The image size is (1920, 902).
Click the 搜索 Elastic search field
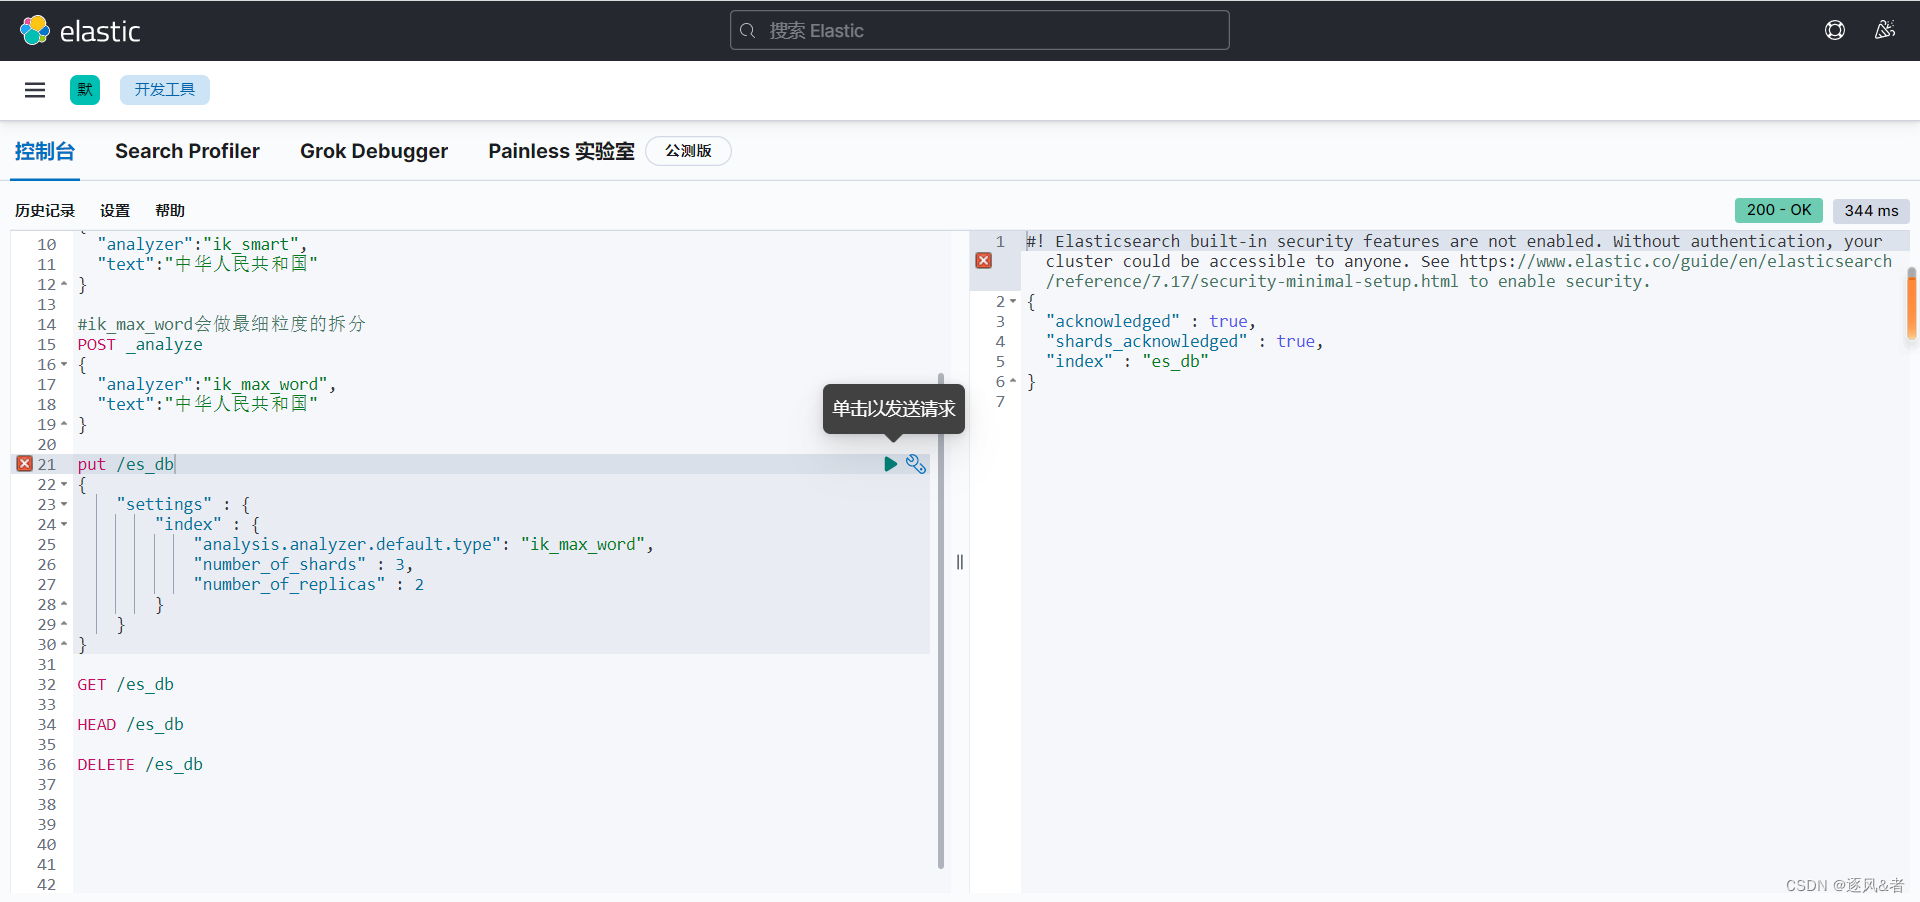coord(979,30)
